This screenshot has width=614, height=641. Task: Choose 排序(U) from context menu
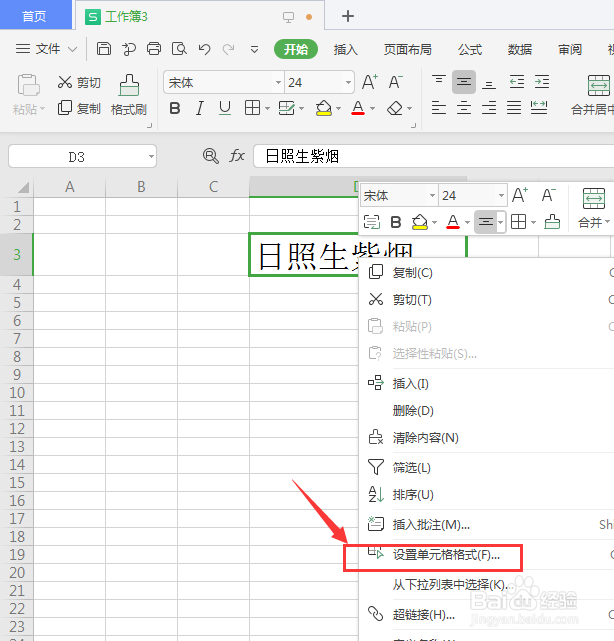point(486,495)
